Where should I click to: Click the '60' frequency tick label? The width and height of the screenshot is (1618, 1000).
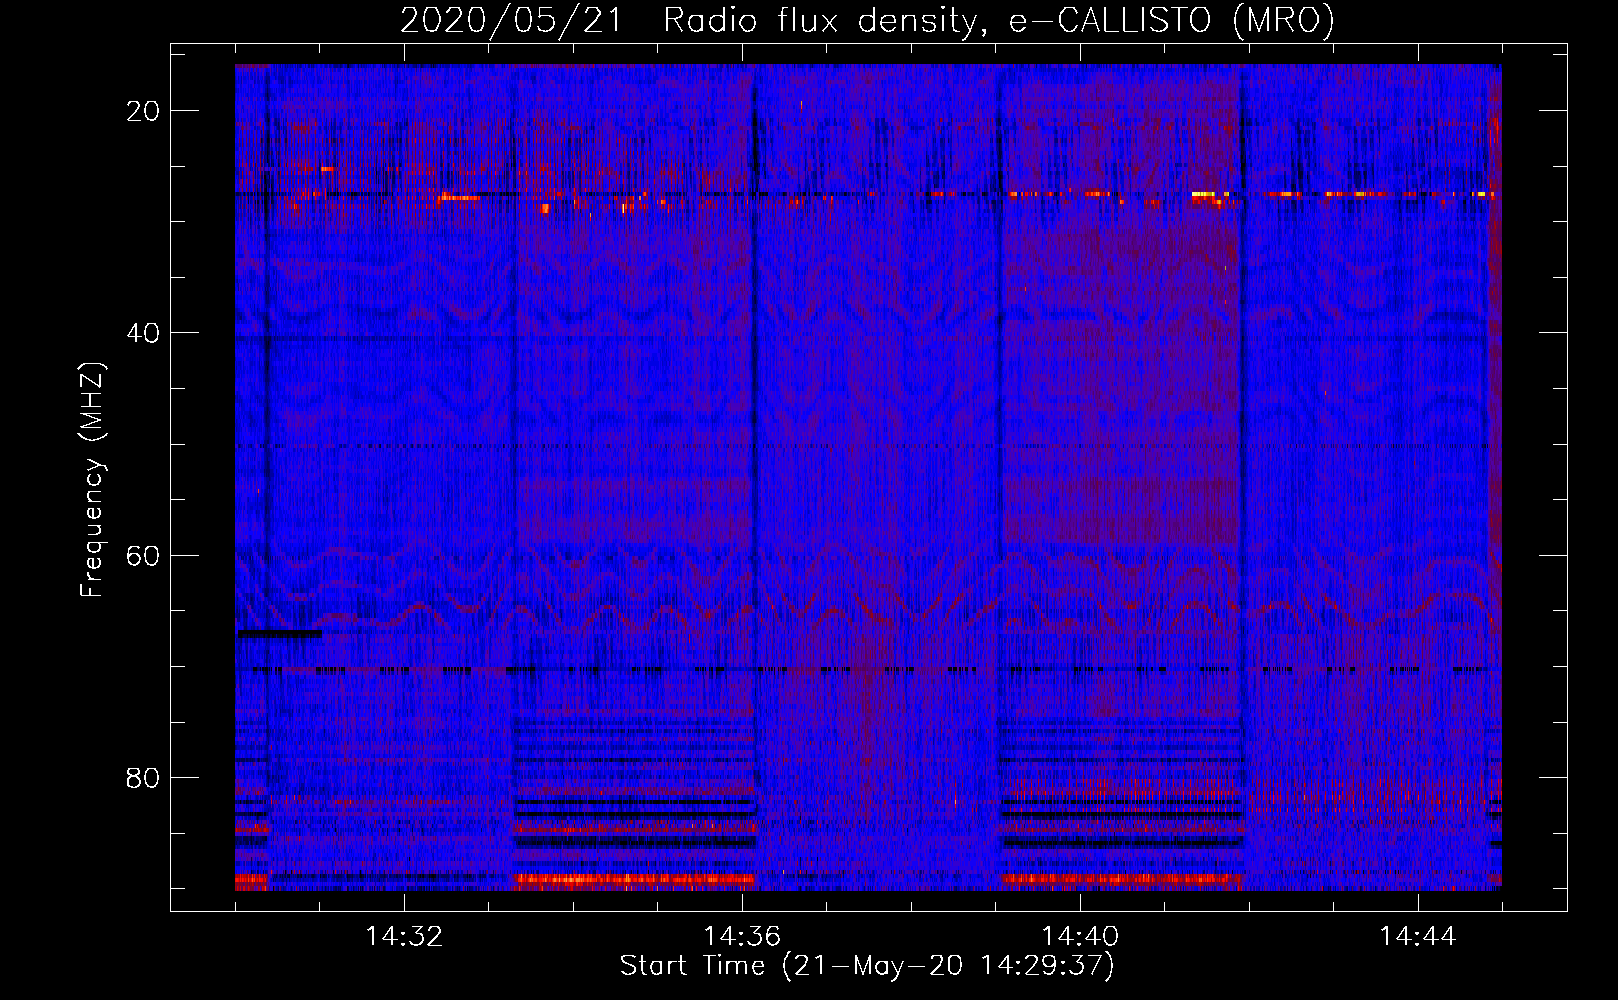tap(143, 555)
